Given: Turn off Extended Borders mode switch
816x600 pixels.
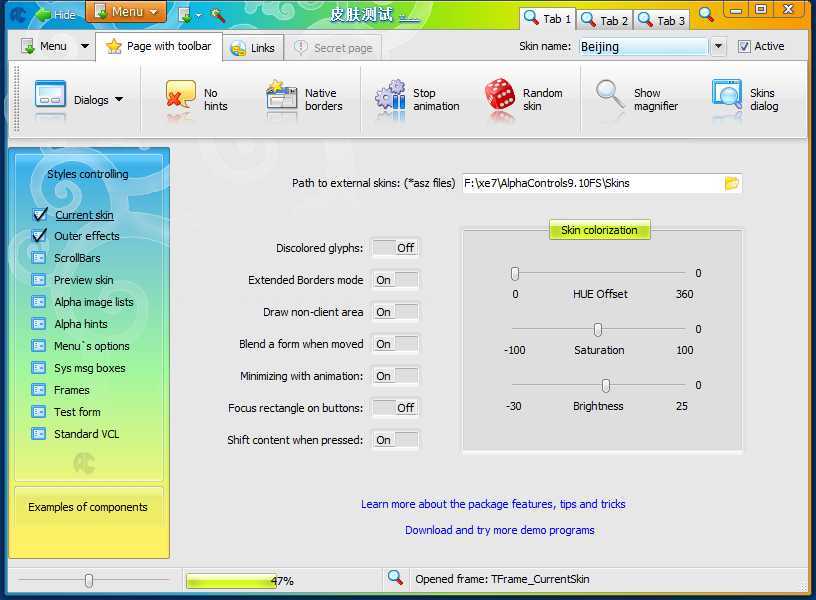Looking at the screenshot, I should tap(395, 280).
